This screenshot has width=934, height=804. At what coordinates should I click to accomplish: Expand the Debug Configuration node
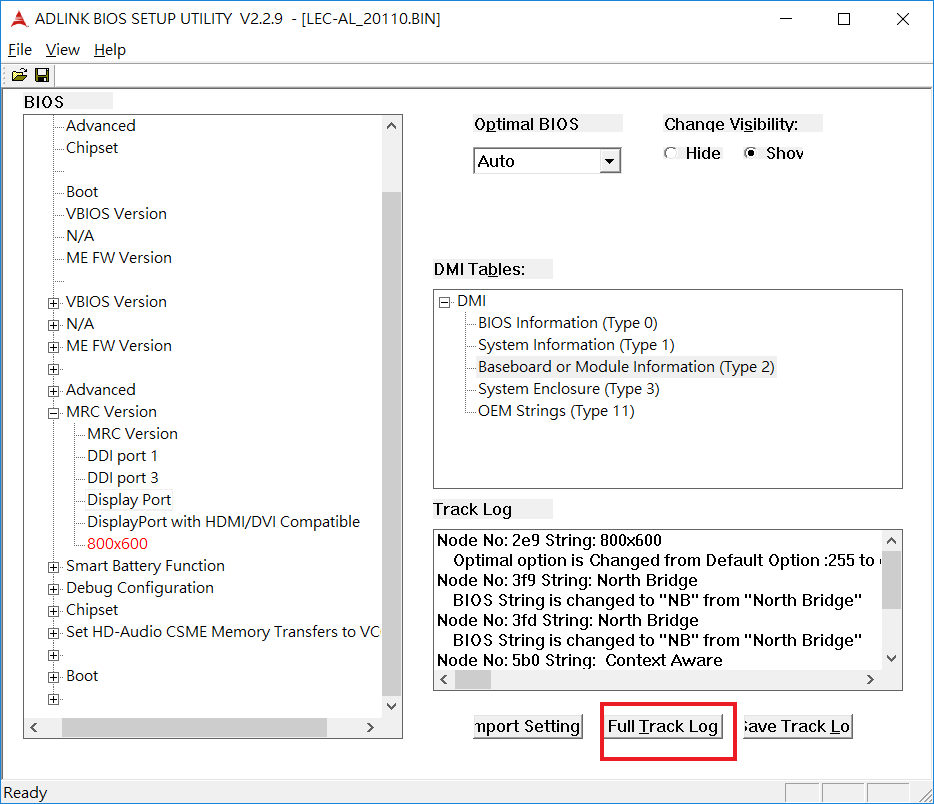click(x=54, y=589)
